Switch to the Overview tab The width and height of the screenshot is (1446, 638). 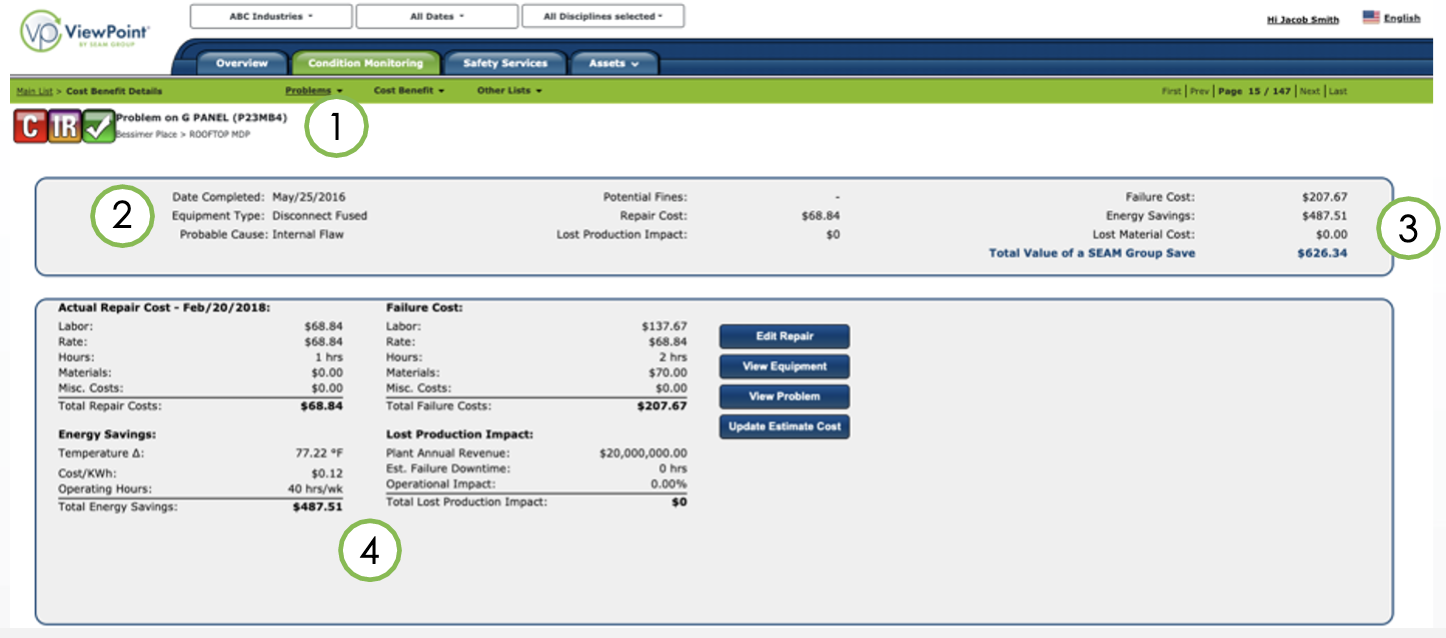pos(241,62)
